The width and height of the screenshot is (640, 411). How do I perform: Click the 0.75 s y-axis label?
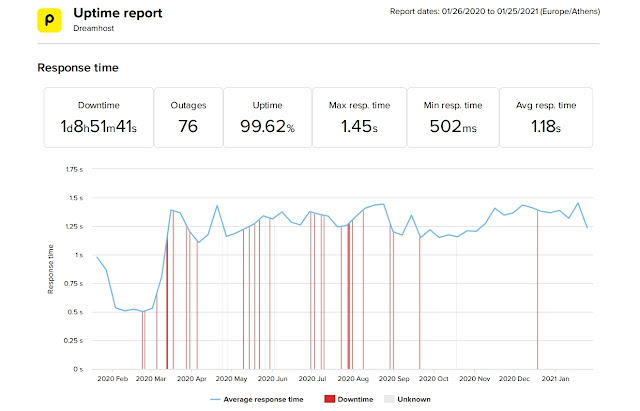pos(73,284)
